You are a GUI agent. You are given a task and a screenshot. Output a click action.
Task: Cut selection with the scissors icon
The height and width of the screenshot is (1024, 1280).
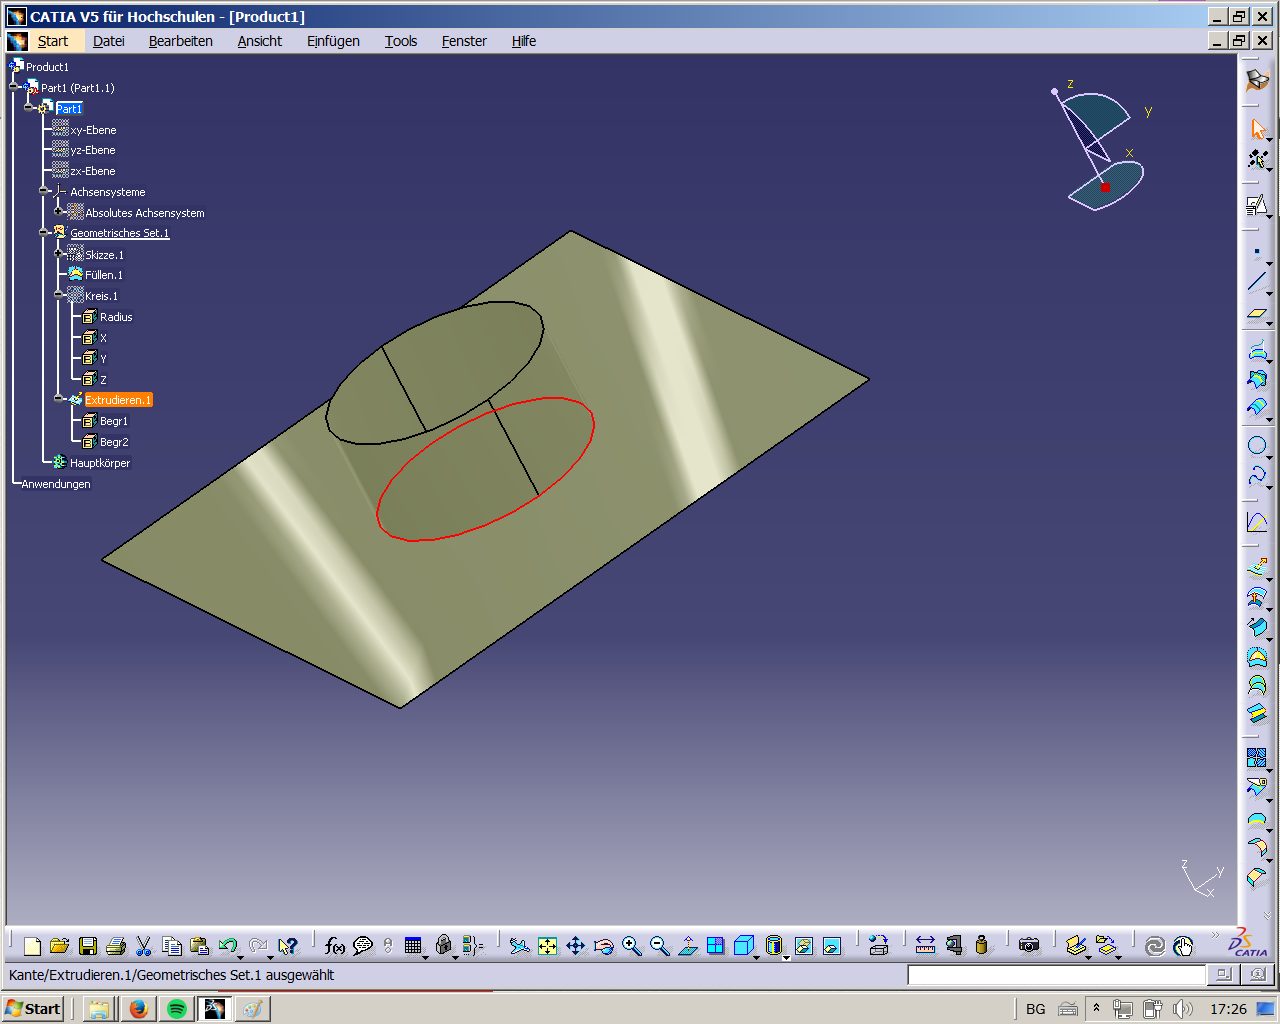click(144, 946)
